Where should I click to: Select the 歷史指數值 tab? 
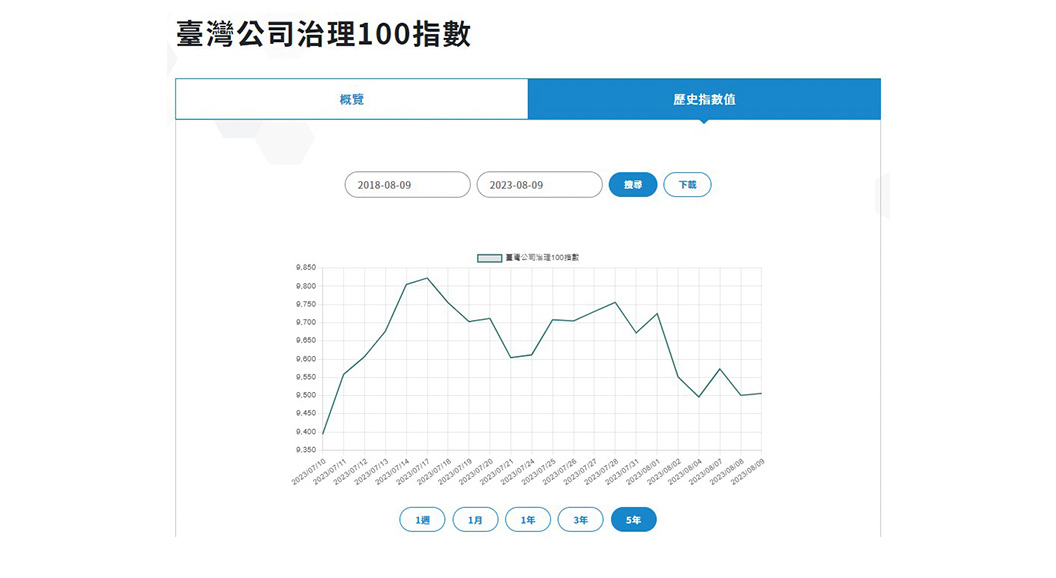pos(704,99)
